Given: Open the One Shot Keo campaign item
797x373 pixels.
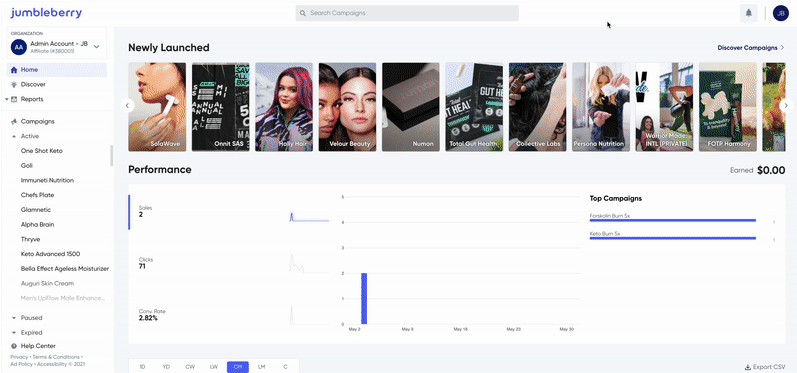Looking at the screenshot, I should (x=42, y=151).
